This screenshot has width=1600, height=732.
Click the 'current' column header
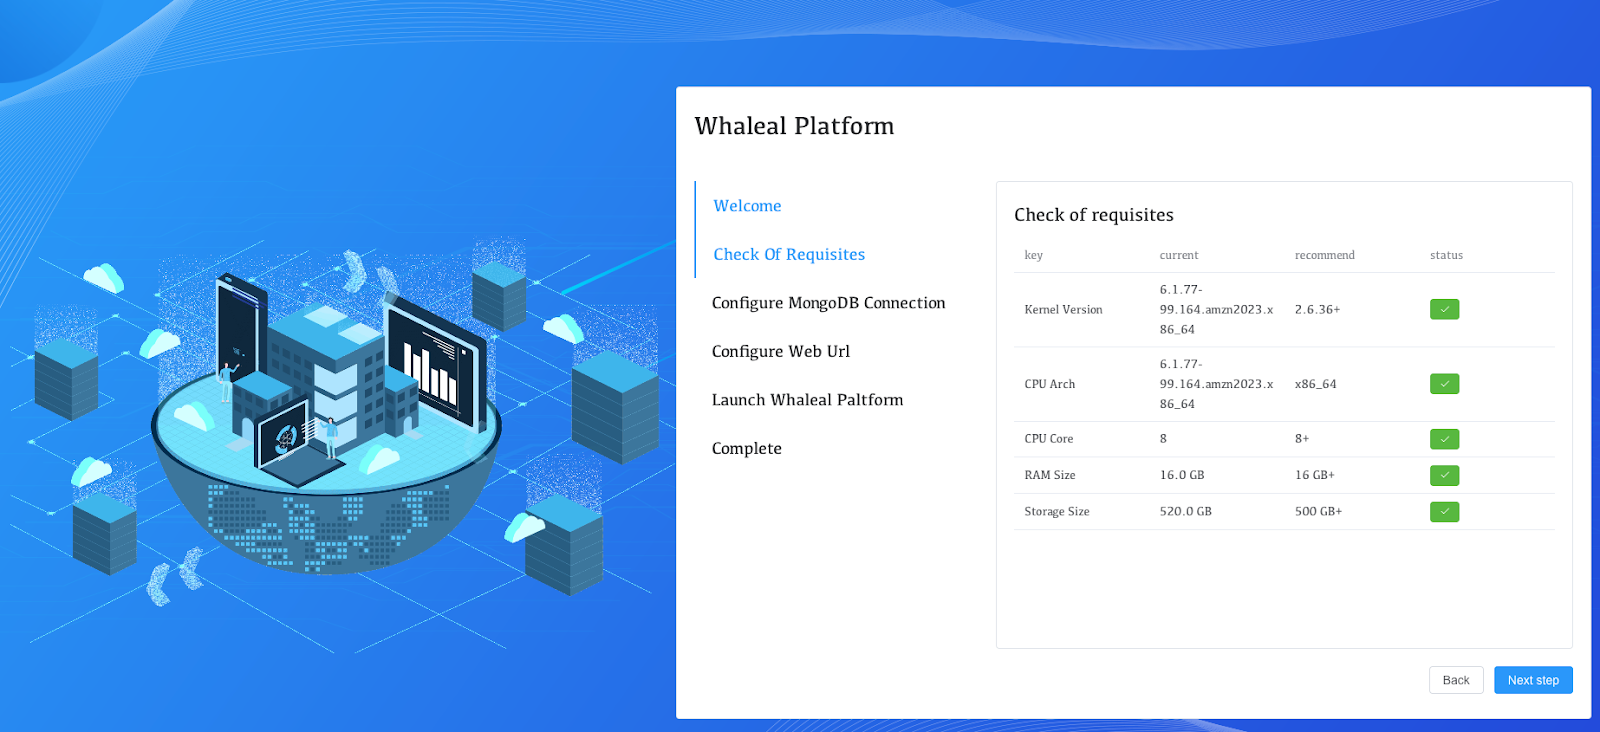pyautogui.click(x=1178, y=256)
